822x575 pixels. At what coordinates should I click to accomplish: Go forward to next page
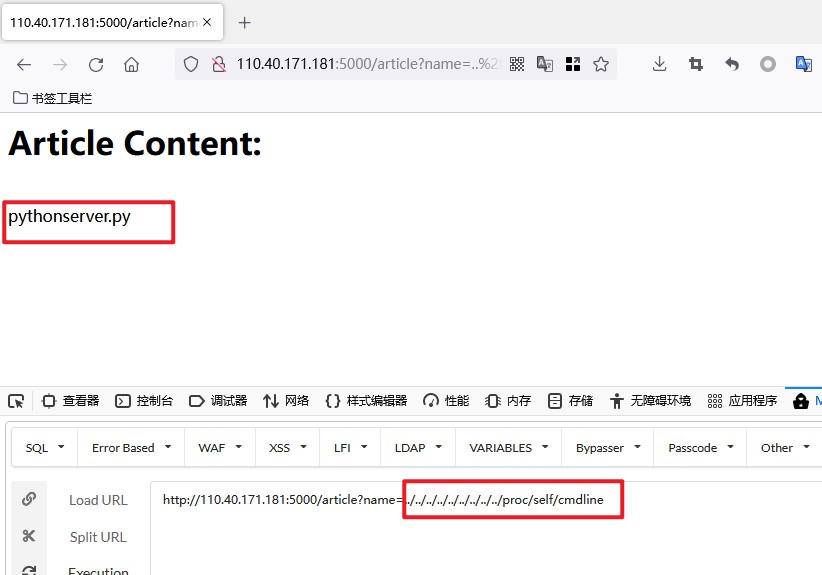pyautogui.click(x=60, y=64)
